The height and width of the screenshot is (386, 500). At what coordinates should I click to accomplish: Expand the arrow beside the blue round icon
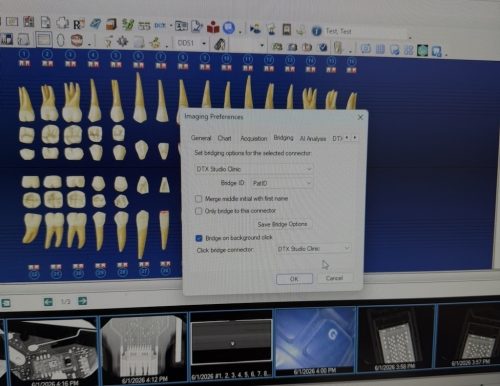pyautogui.click(x=240, y=32)
